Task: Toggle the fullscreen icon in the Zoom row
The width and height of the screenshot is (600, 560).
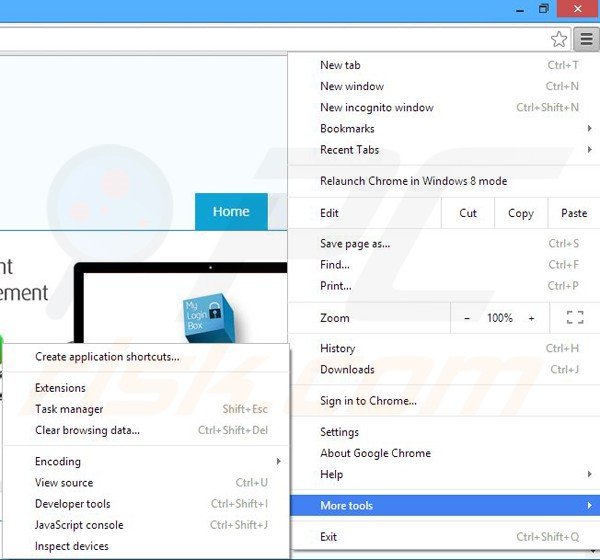Action: pyautogui.click(x=575, y=318)
